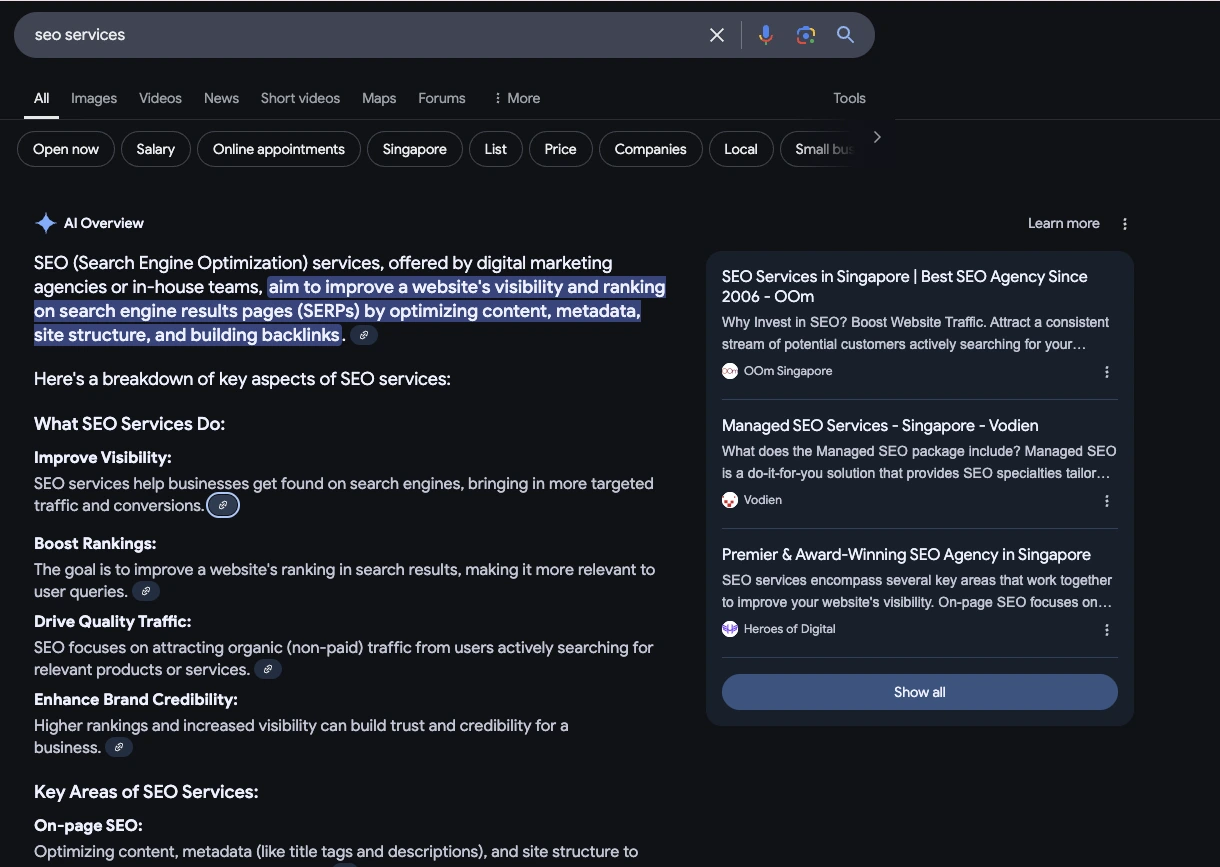1220x867 pixels.
Task: Go to the Maps tab
Action: (x=379, y=98)
